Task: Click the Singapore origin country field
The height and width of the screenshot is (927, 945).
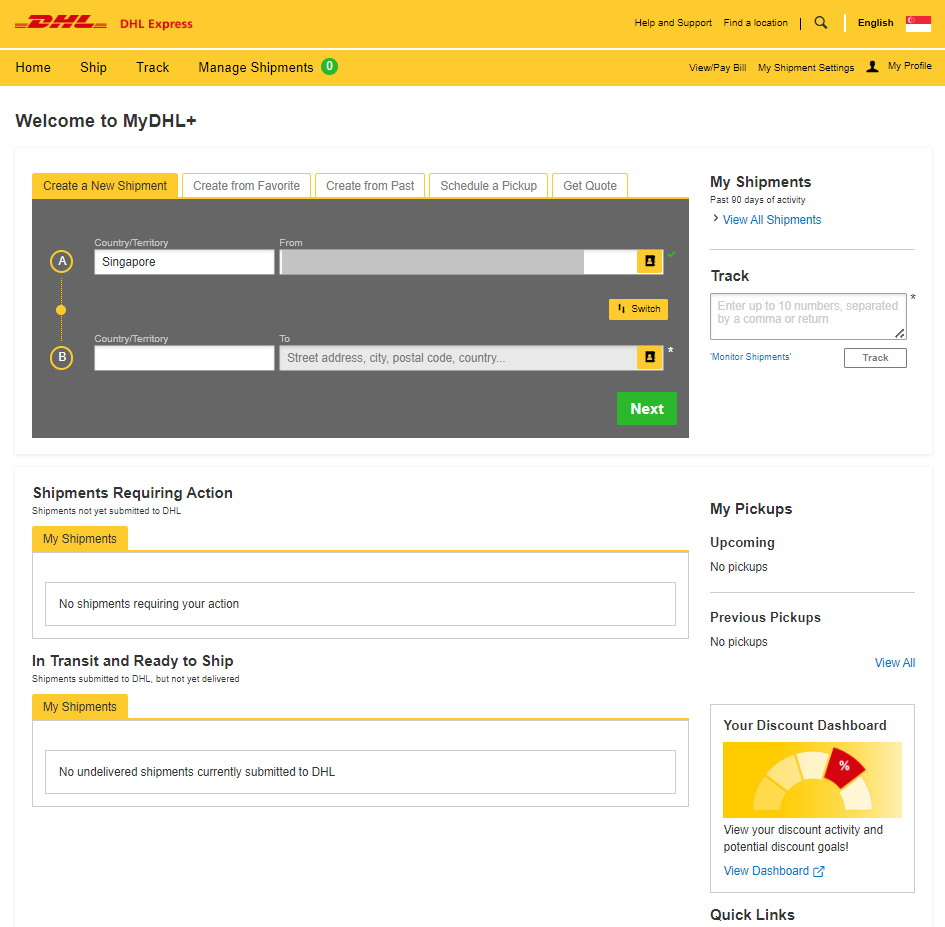Action: point(184,262)
